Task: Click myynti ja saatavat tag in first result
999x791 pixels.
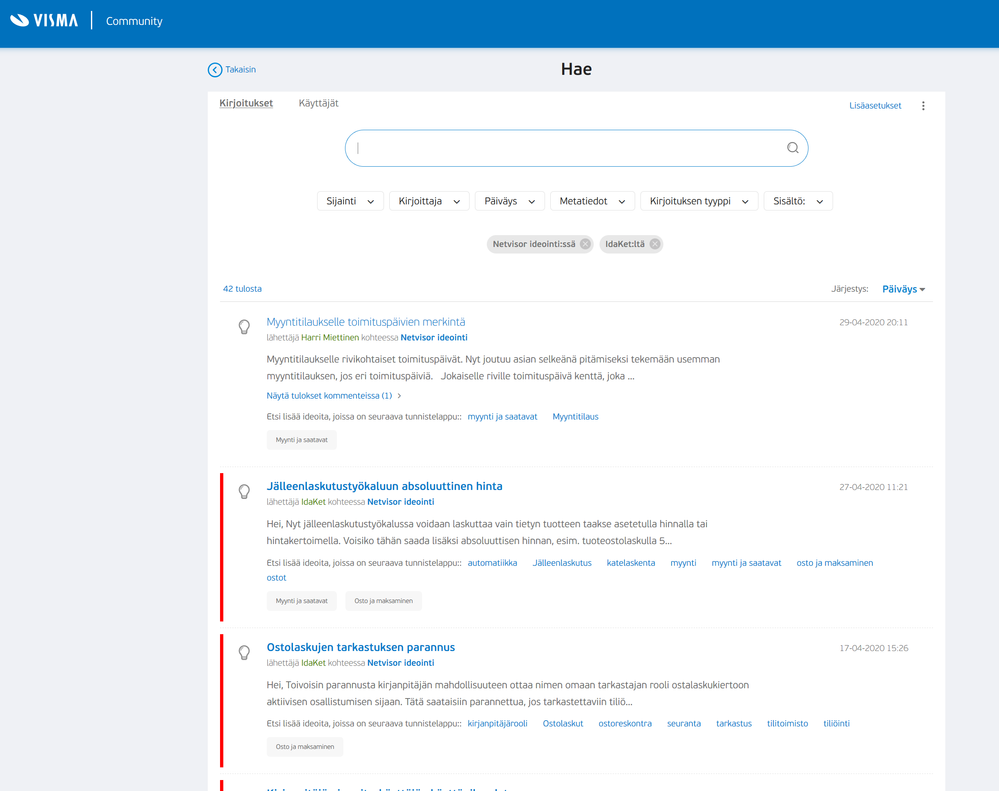Action: coord(502,417)
